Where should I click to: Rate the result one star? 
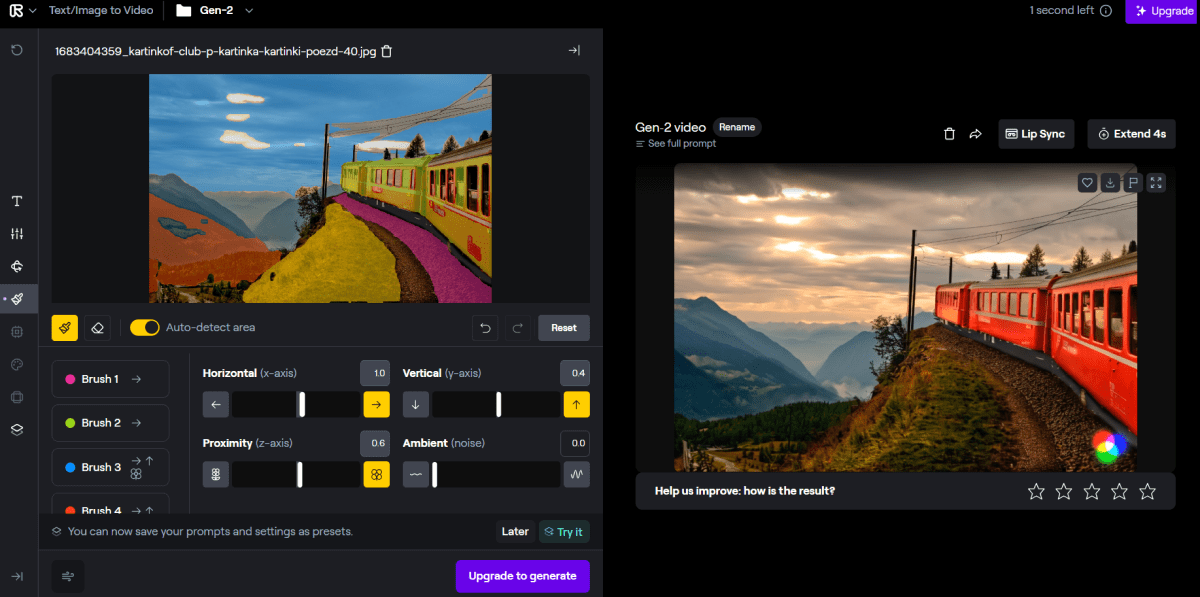pos(1036,491)
